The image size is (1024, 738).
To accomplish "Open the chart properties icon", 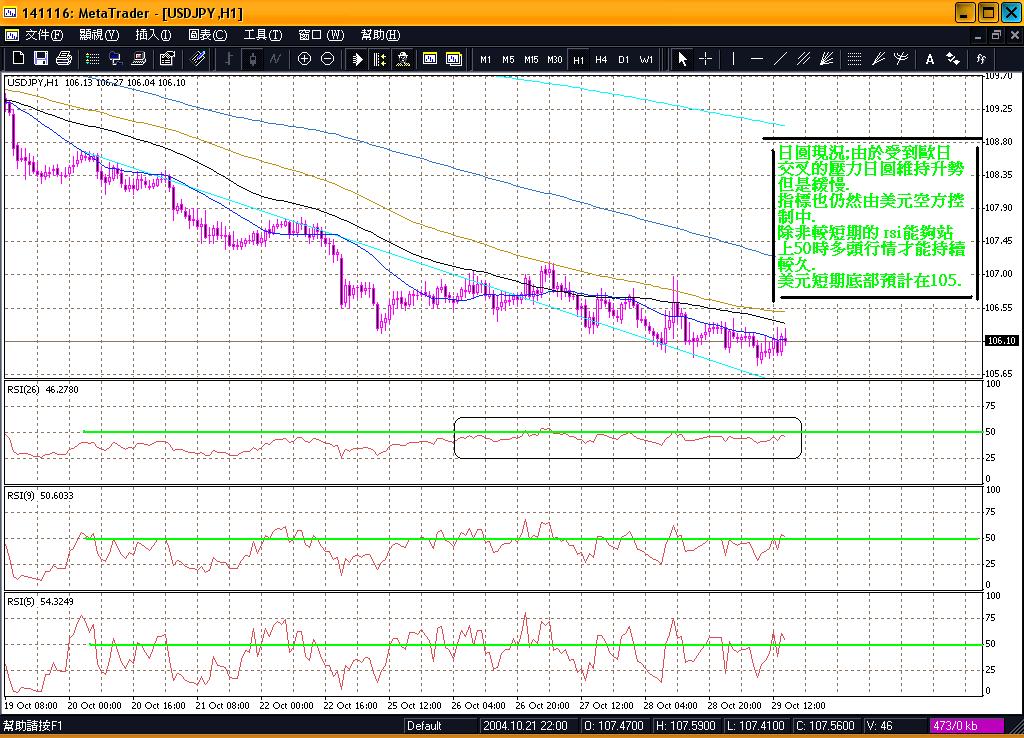I will coord(167,59).
